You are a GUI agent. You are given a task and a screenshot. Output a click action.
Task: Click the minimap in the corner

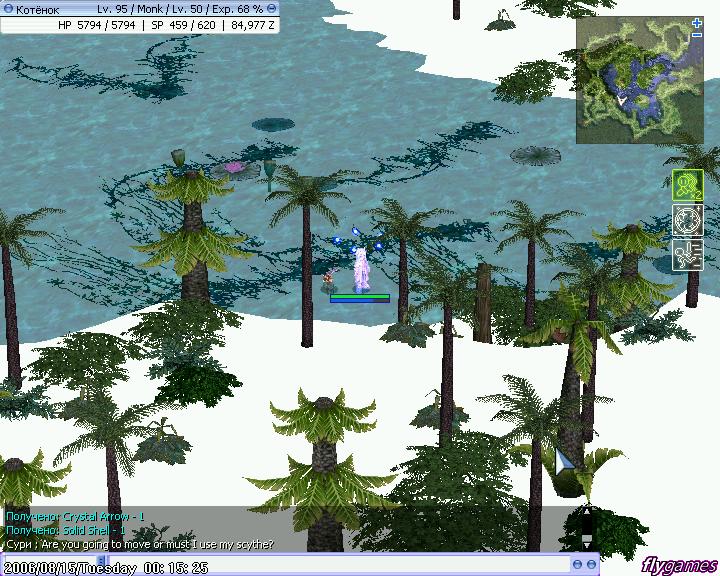[x=639, y=80]
